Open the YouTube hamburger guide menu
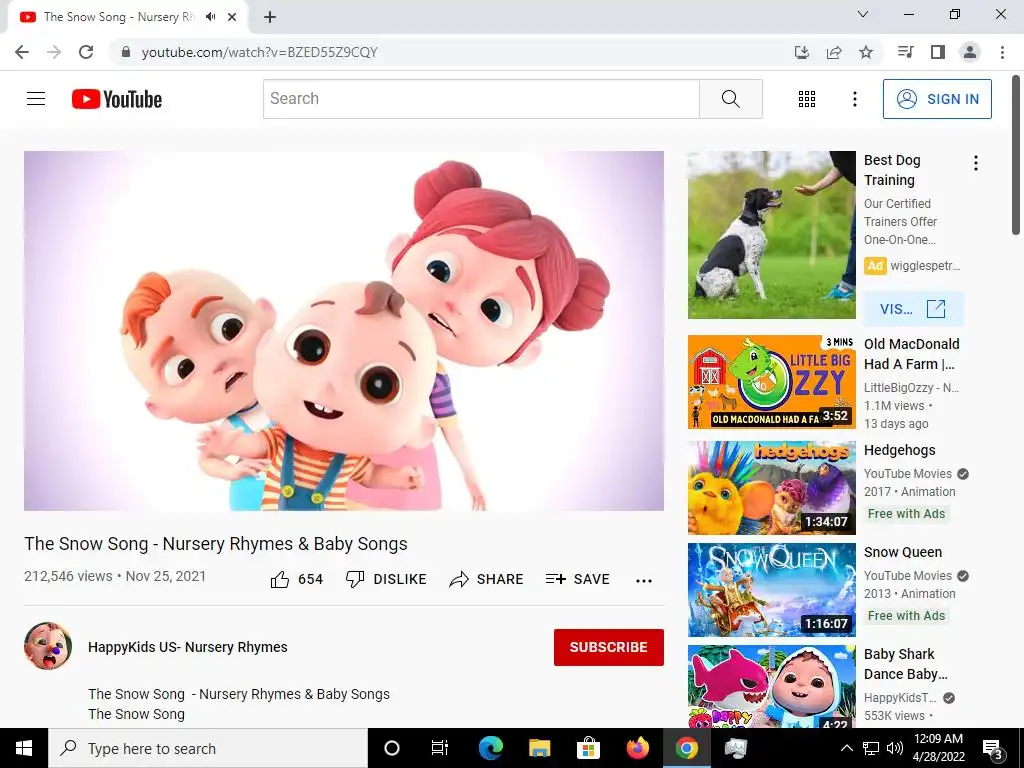This screenshot has height=768, width=1024. 36,99
